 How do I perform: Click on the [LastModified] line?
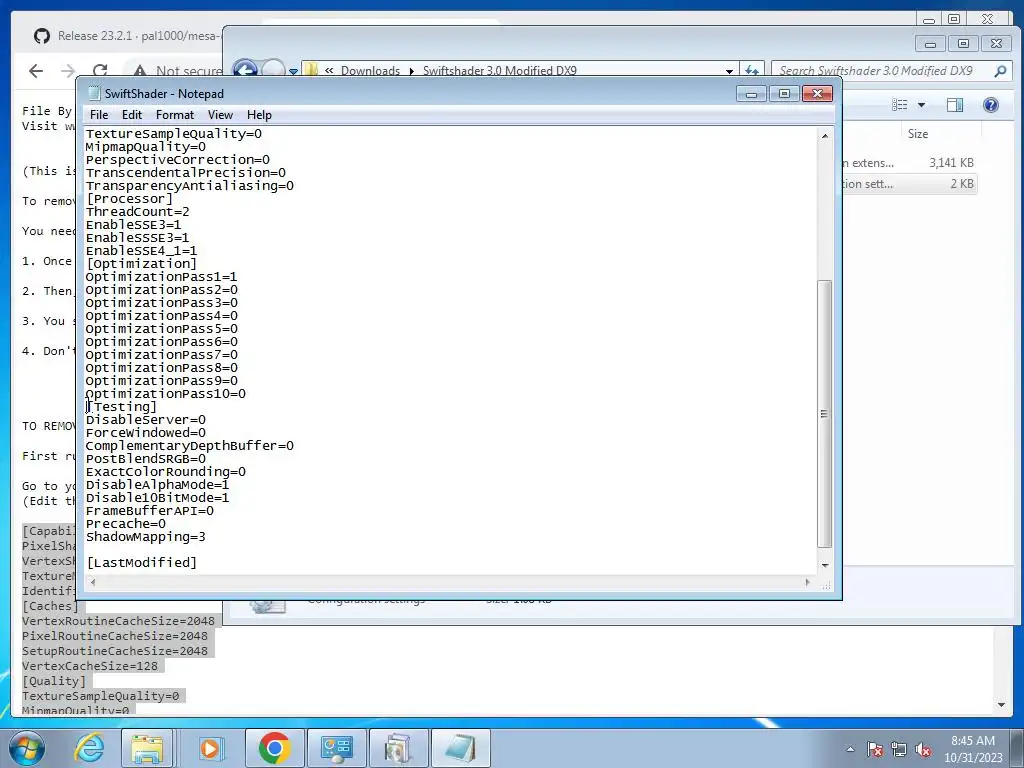coord(141,562)
